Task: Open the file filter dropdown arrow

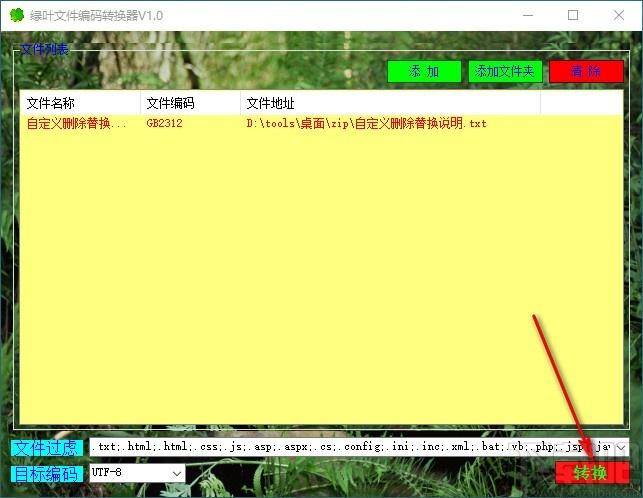Action: [622, 447]
